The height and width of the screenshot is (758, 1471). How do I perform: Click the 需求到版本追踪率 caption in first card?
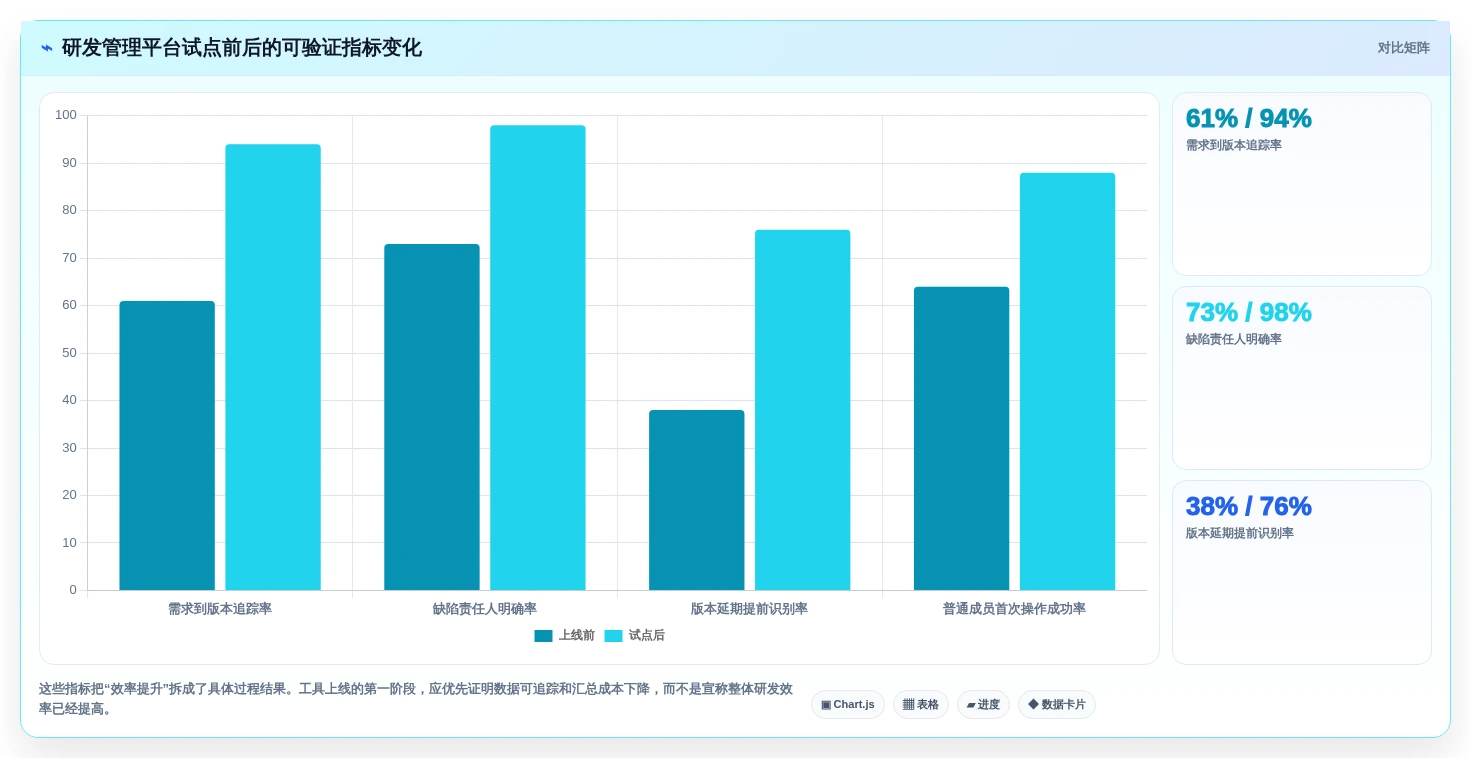(x=1234, y=145)
